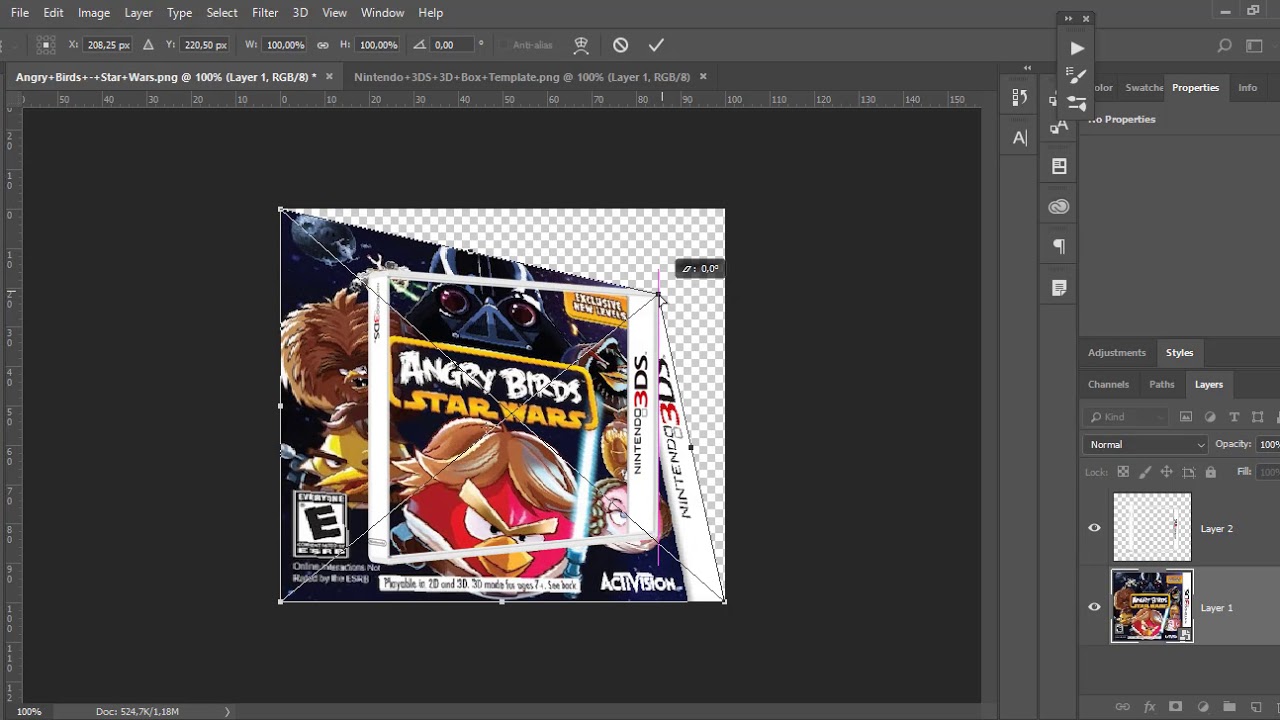
Task: Open status bar info arrow
Action: tap(227, 712)
